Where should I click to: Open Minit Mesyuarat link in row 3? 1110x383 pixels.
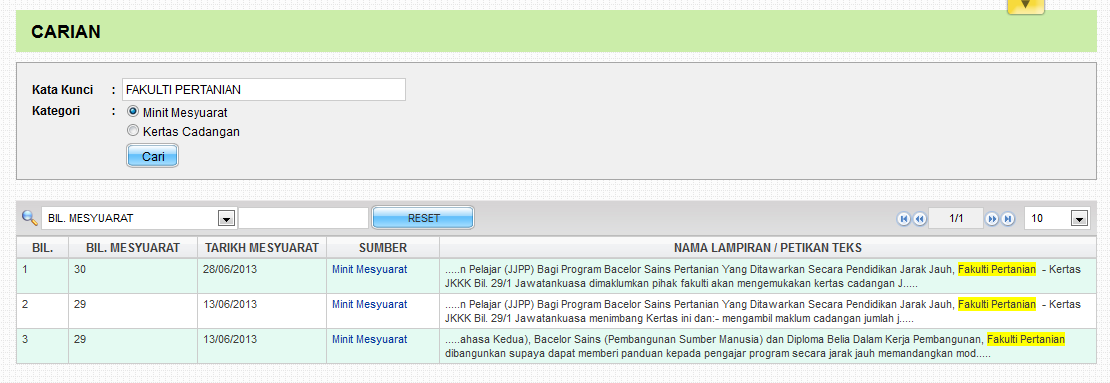(370, 339)
